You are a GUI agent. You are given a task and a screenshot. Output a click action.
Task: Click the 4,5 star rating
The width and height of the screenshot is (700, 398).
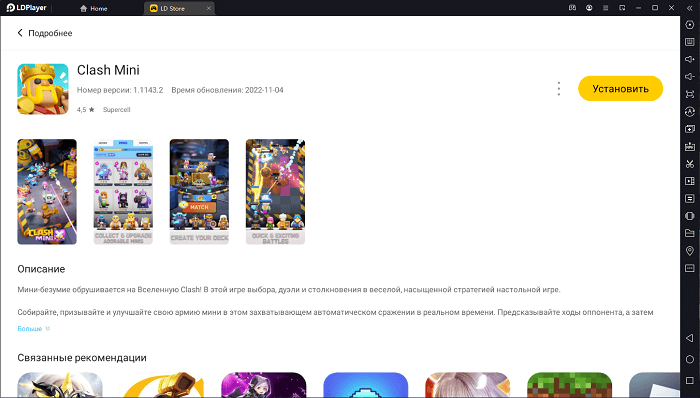click(85, 110)
